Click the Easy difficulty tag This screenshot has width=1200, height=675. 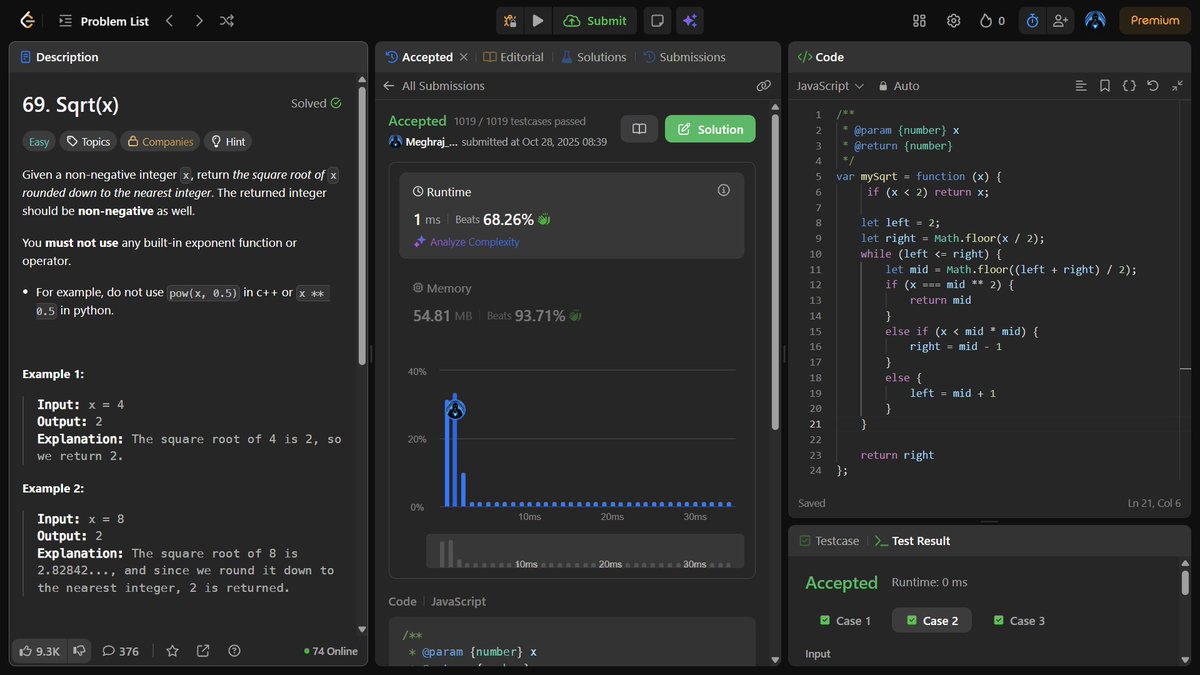point(38,142)
